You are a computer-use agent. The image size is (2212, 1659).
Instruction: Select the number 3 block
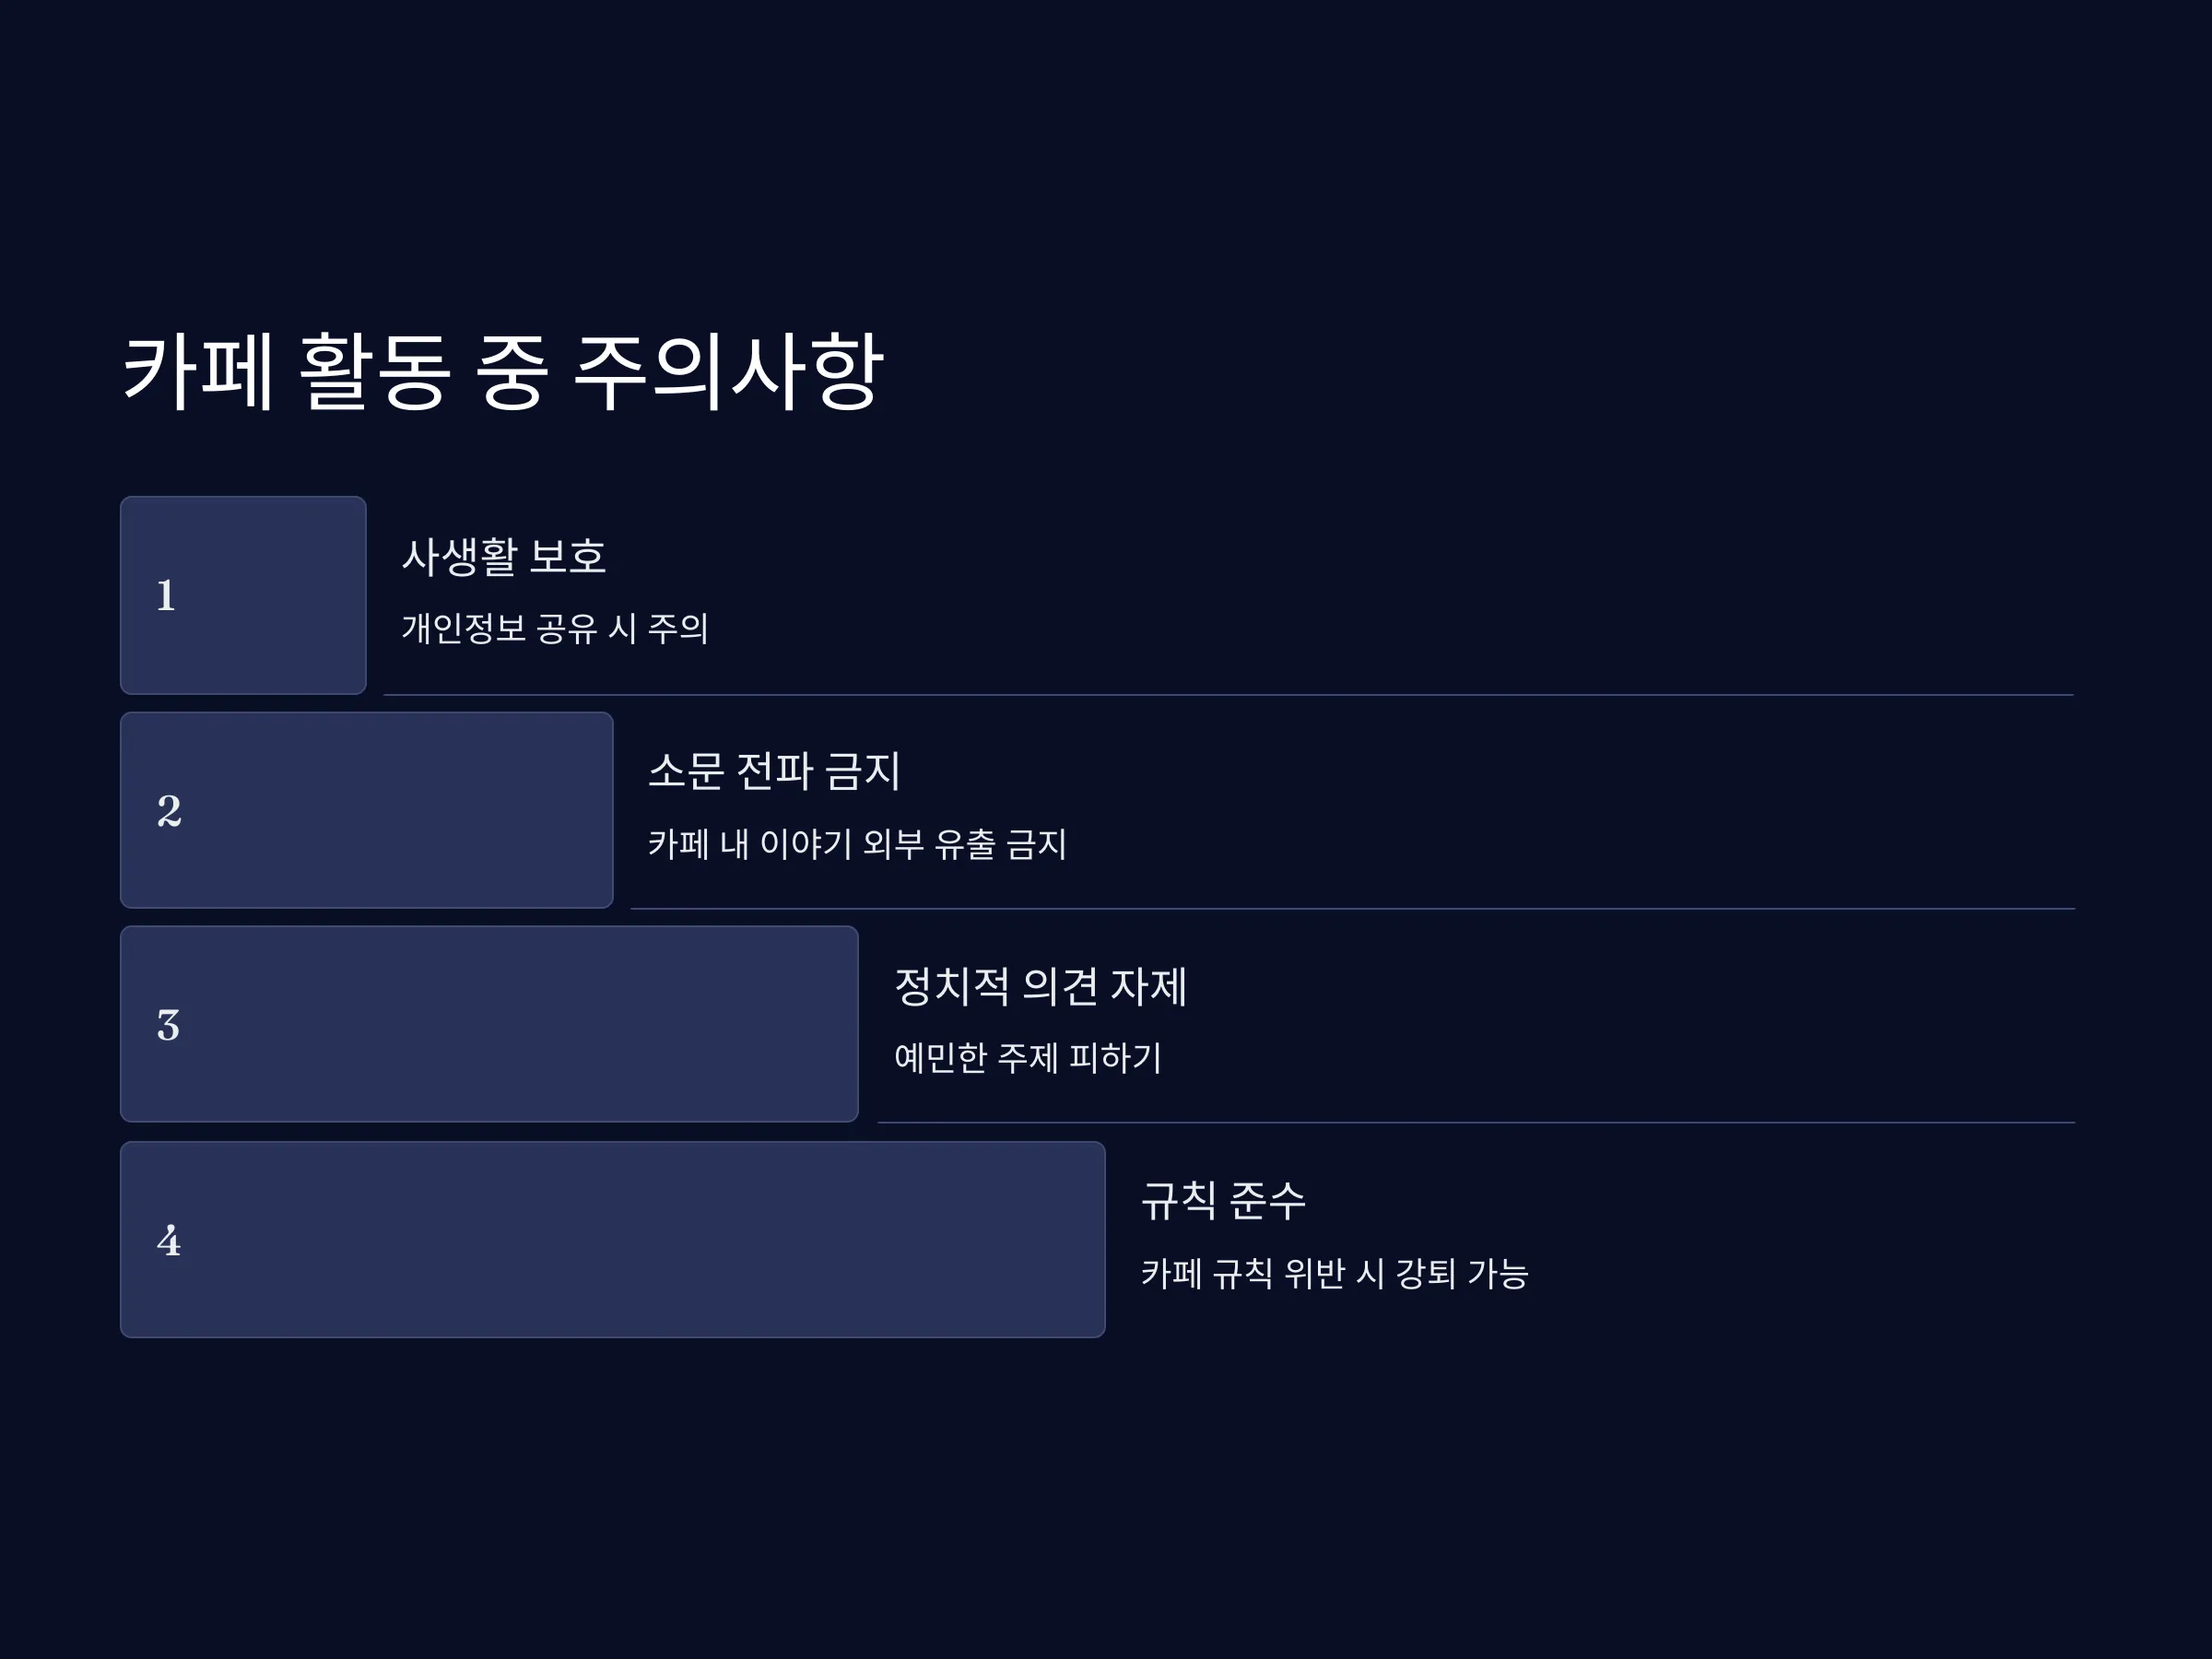(x=489, y=1024)
